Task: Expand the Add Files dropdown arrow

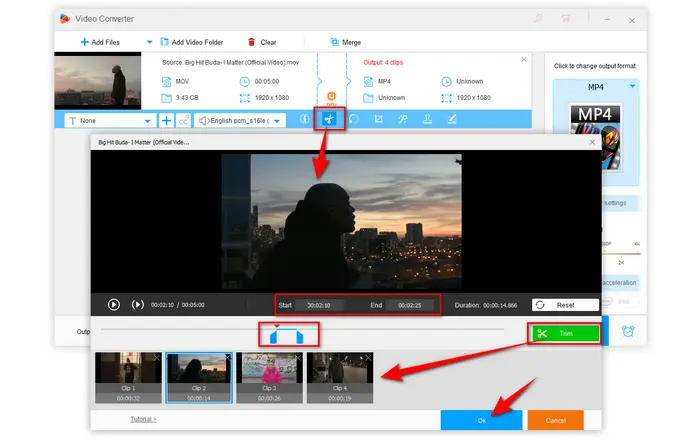Action: coord(149,42)
